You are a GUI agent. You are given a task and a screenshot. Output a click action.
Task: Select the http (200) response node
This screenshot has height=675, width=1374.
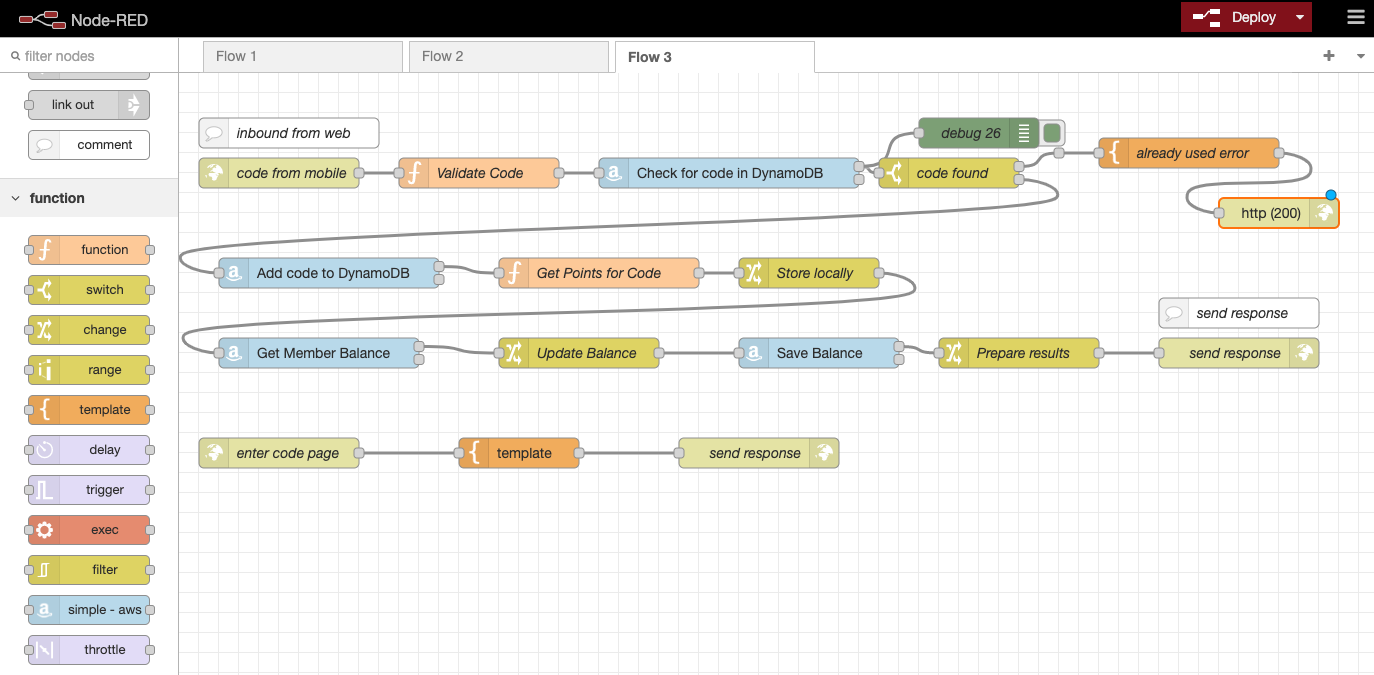[1279, 213]
